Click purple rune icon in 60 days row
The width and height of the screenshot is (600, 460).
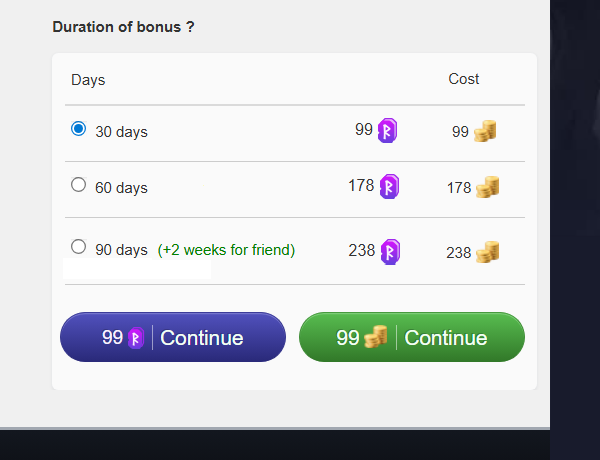[x=389, y=186]
